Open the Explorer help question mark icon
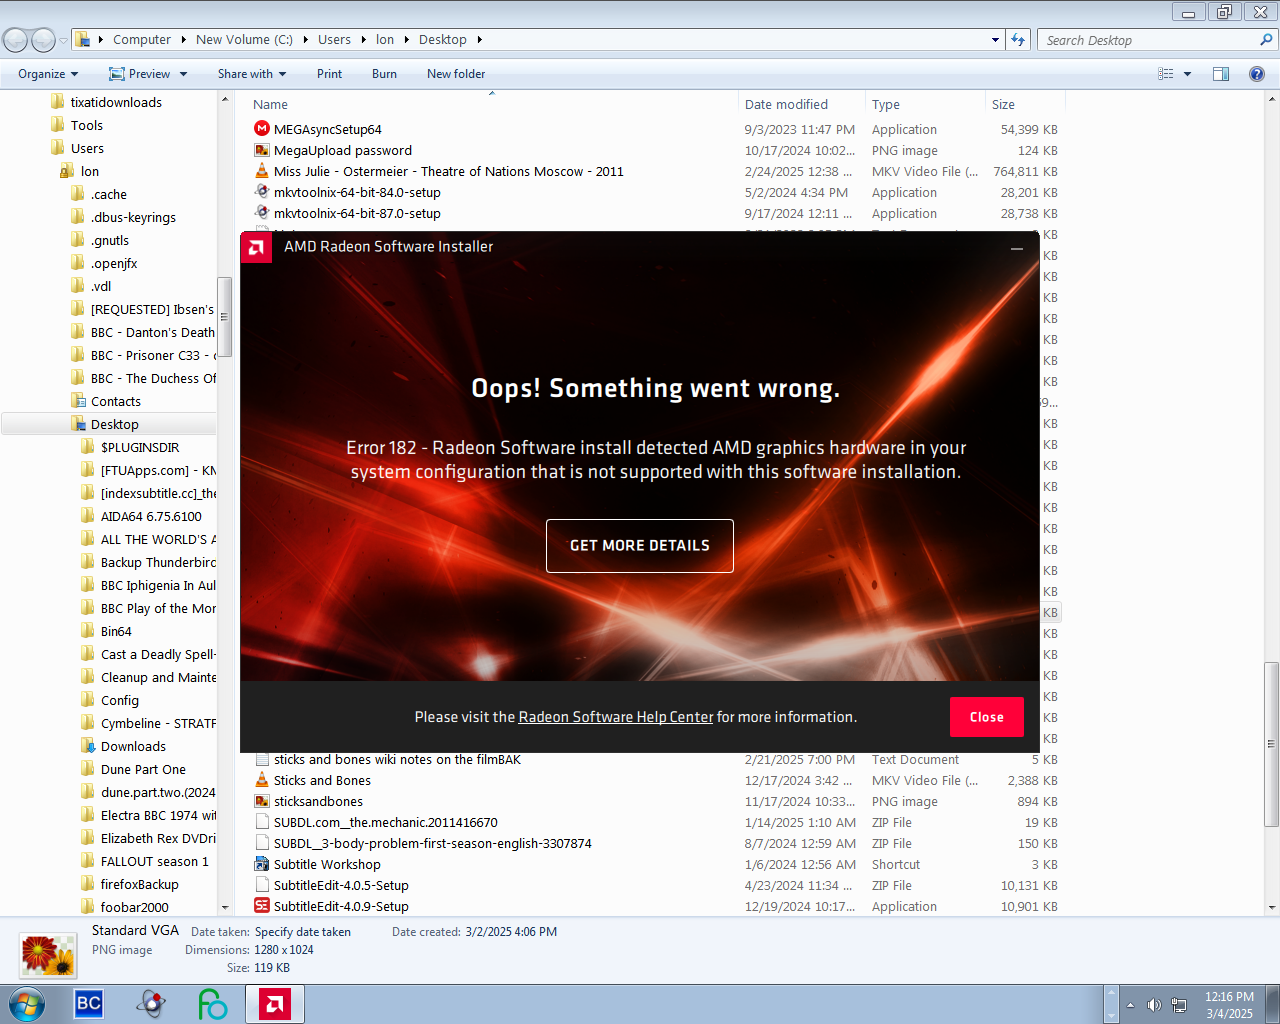Image resolution: width=1280 pixels, height=1024 pixels. tap(1257, 74)
